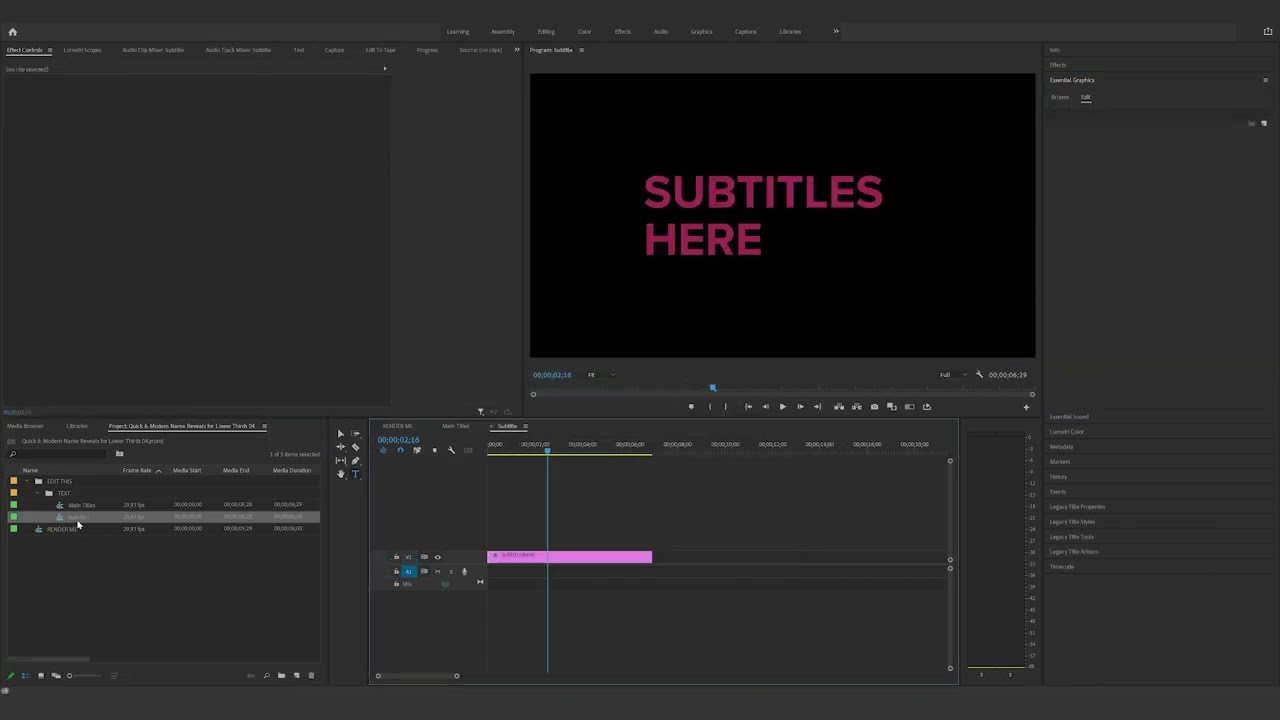Click Mark In button
1280x720 pixels.
[709, 407]
